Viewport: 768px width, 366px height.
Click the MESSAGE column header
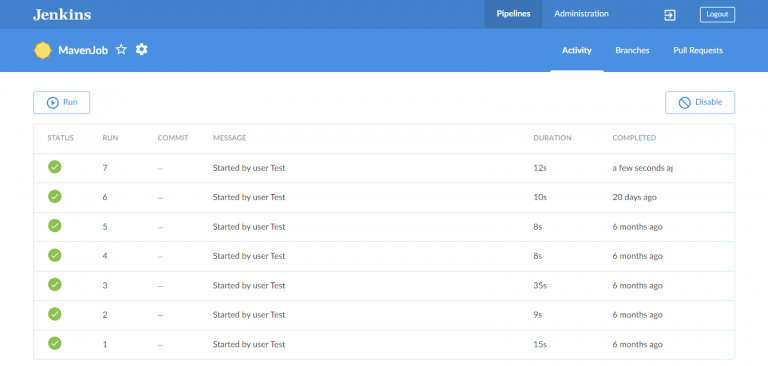(229, 138)
